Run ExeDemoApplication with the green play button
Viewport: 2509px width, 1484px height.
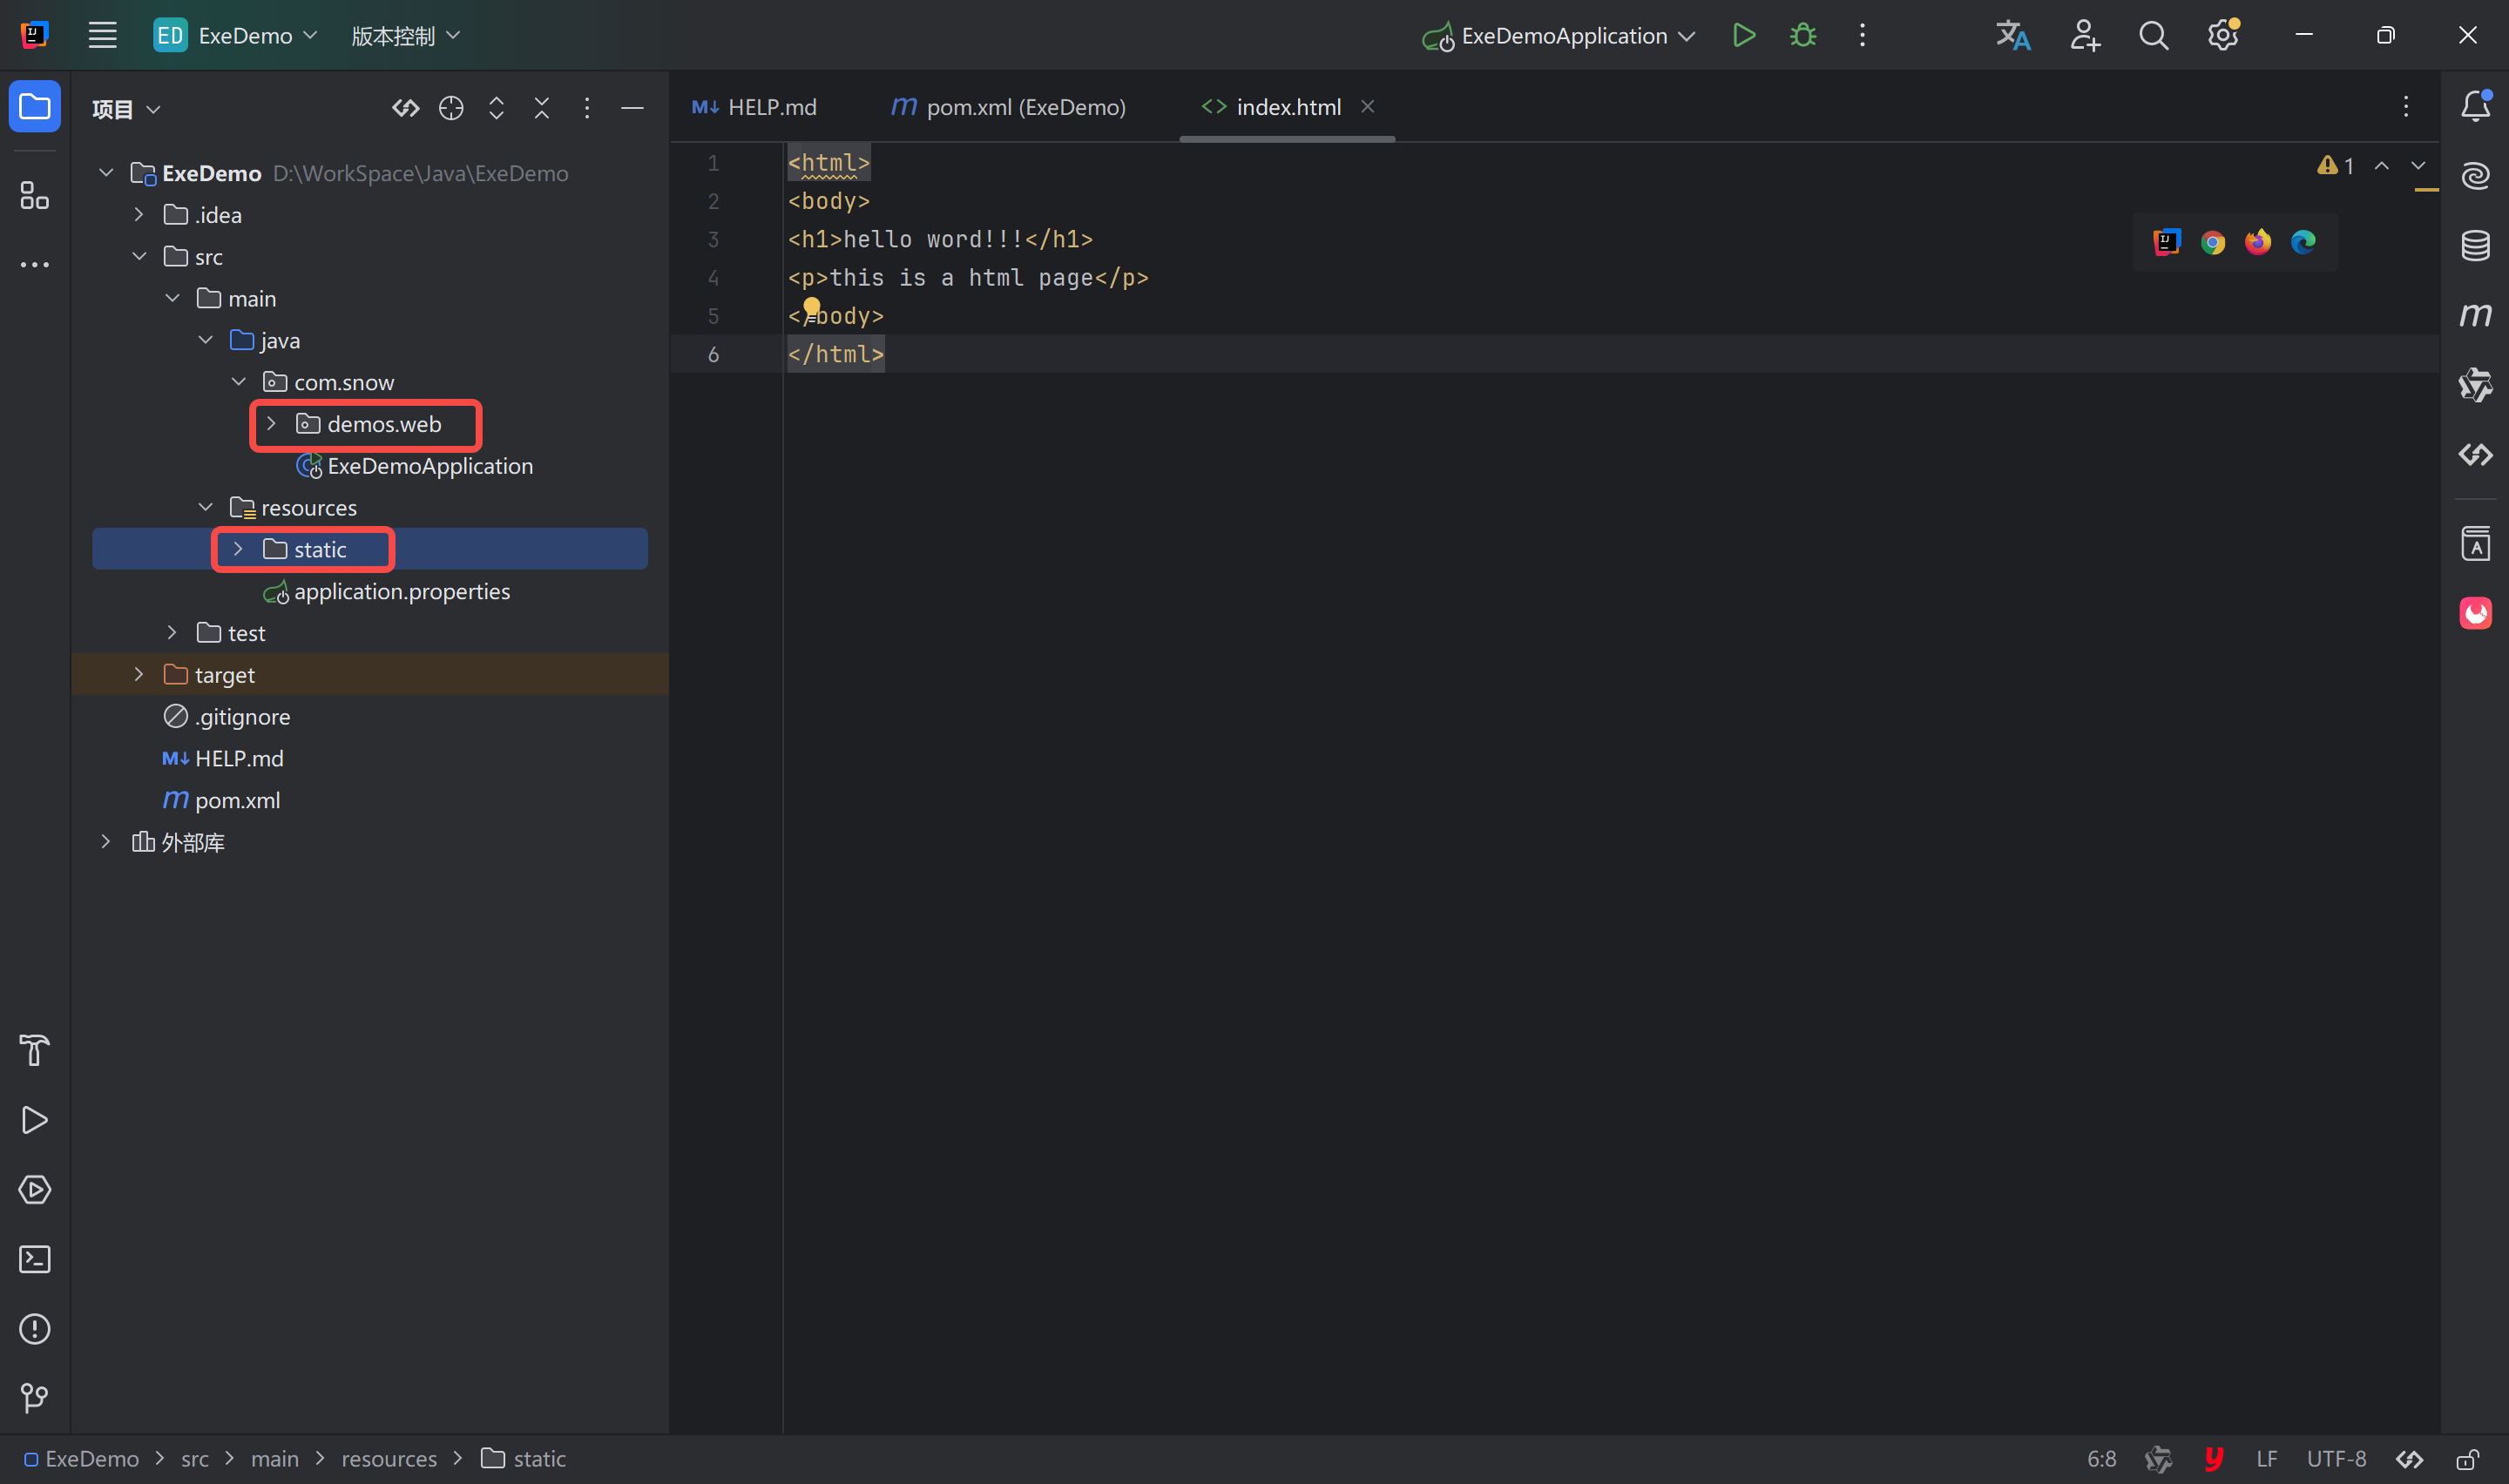[x=1743, y=35]
